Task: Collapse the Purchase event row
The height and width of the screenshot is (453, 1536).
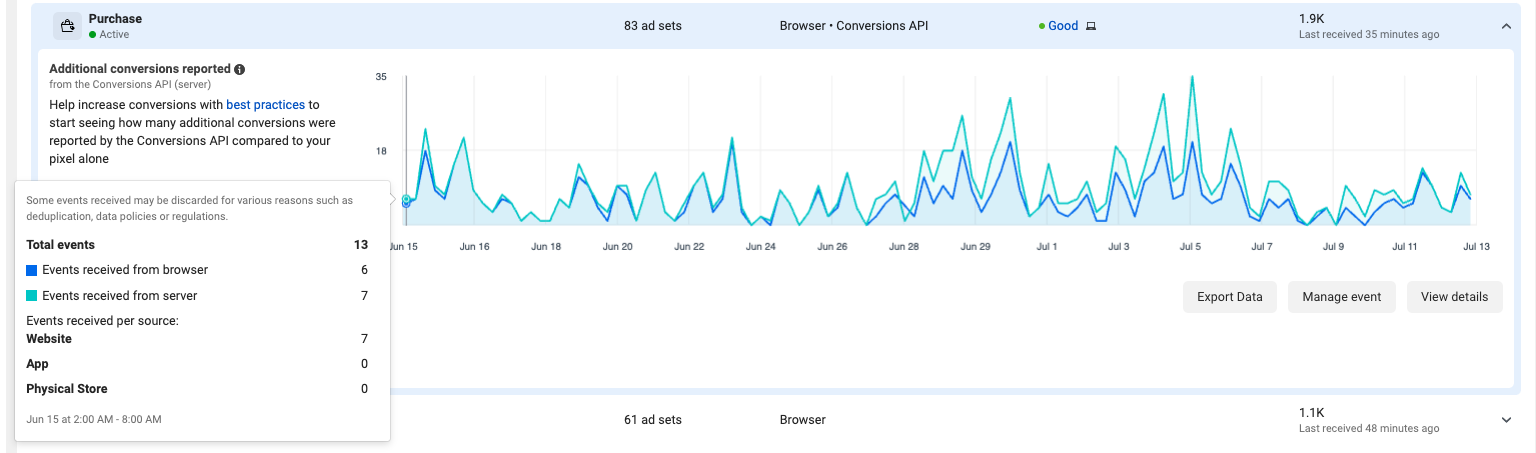Action: 1506,26
